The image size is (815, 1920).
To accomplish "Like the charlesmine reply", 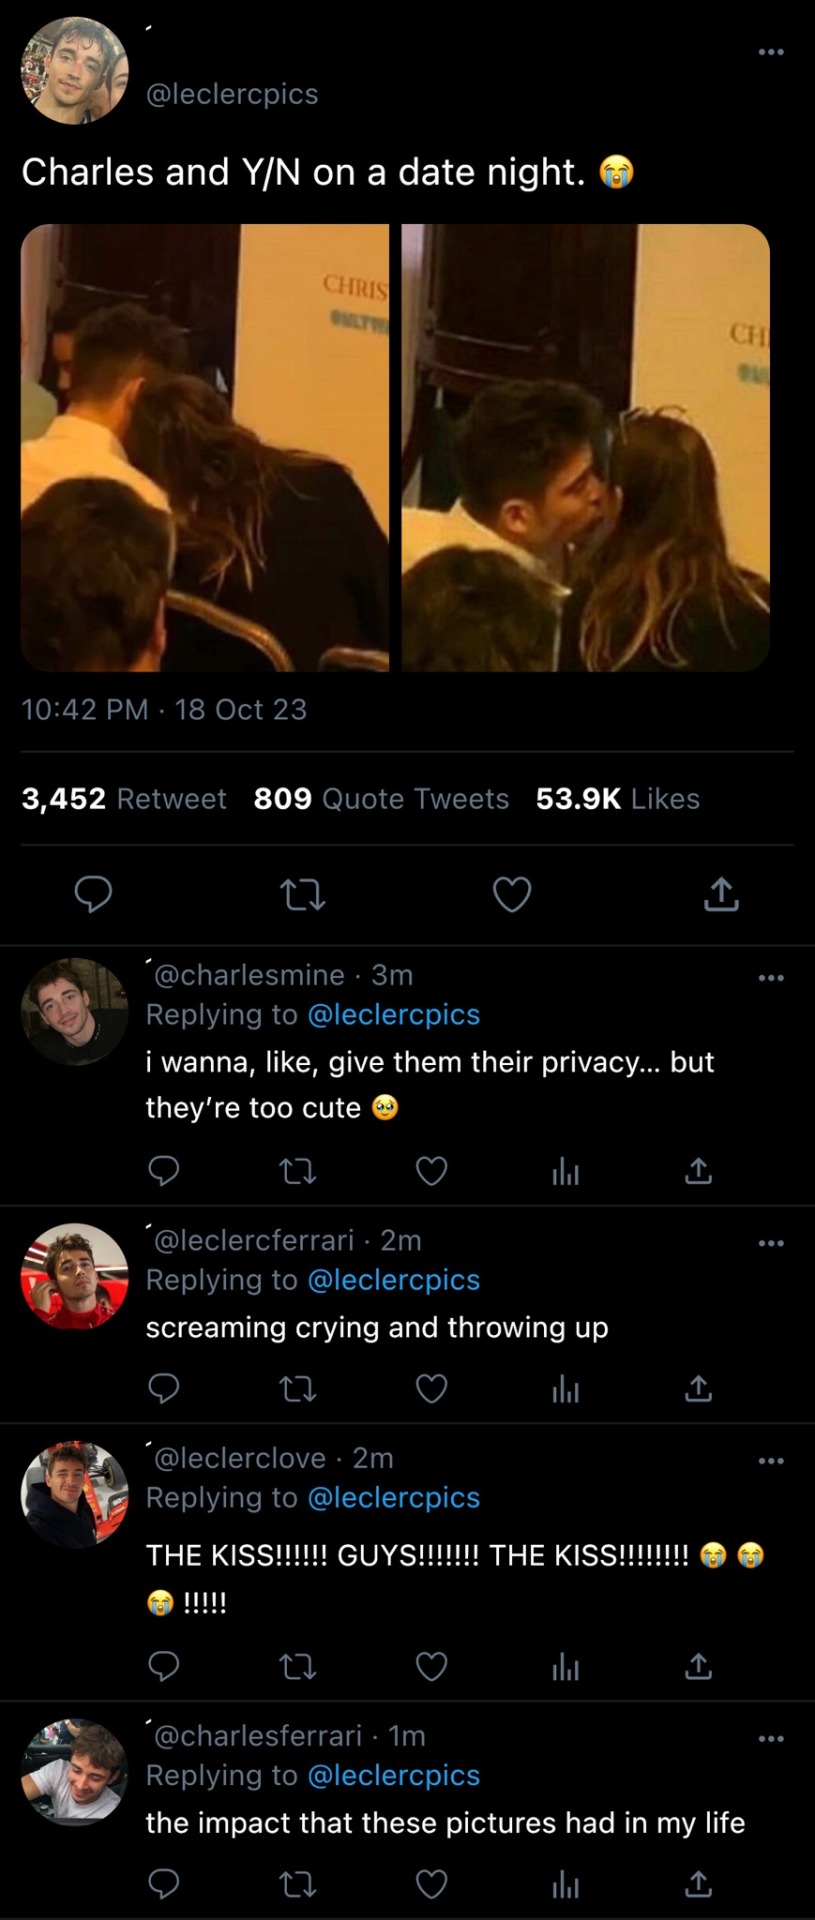I will [431, 1170].
